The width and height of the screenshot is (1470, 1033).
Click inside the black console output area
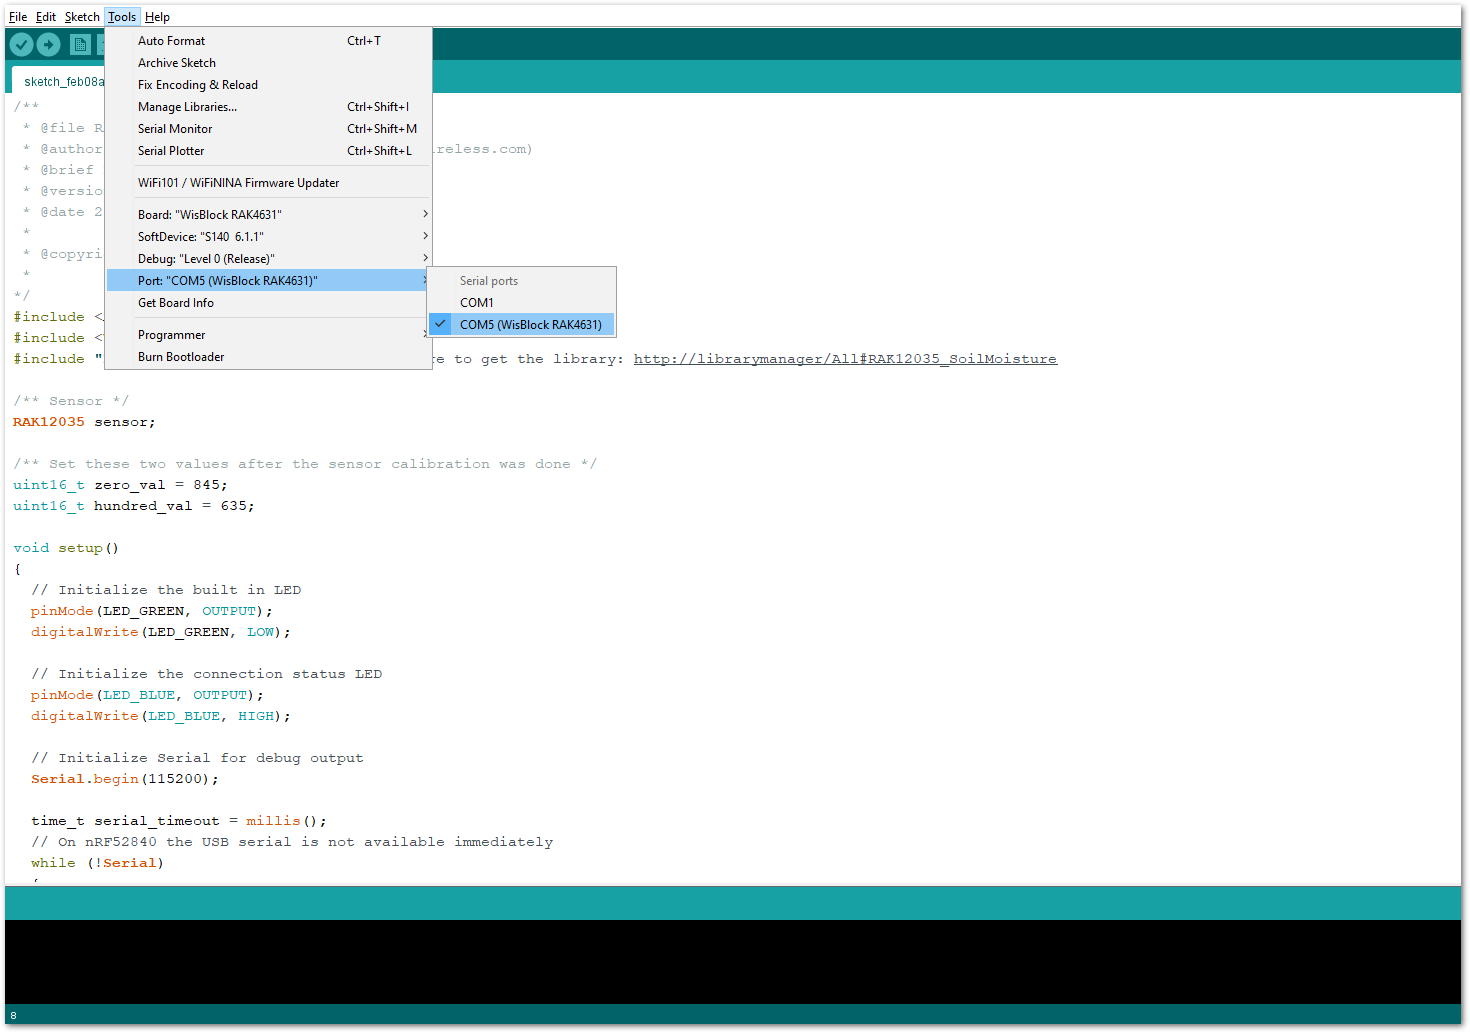733,962
